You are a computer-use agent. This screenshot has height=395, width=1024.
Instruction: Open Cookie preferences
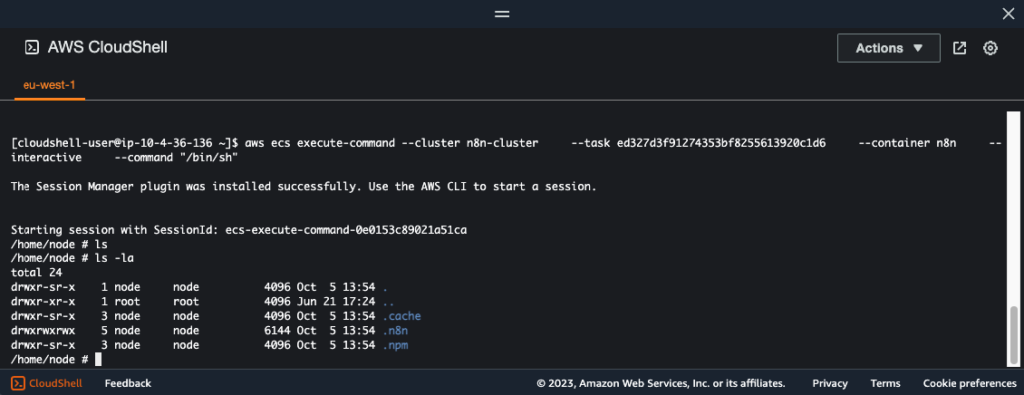[969, 383]
